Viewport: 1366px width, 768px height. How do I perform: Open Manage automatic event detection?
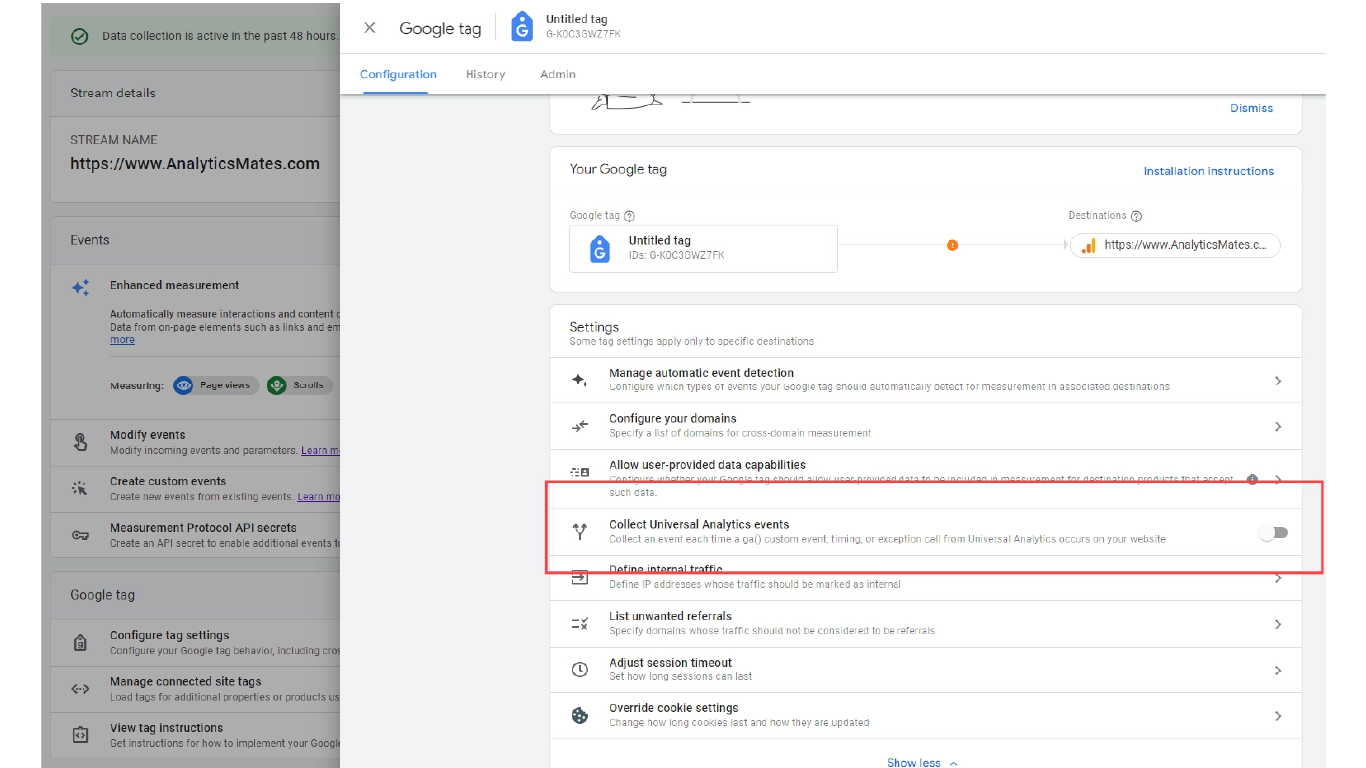(926, 380)
